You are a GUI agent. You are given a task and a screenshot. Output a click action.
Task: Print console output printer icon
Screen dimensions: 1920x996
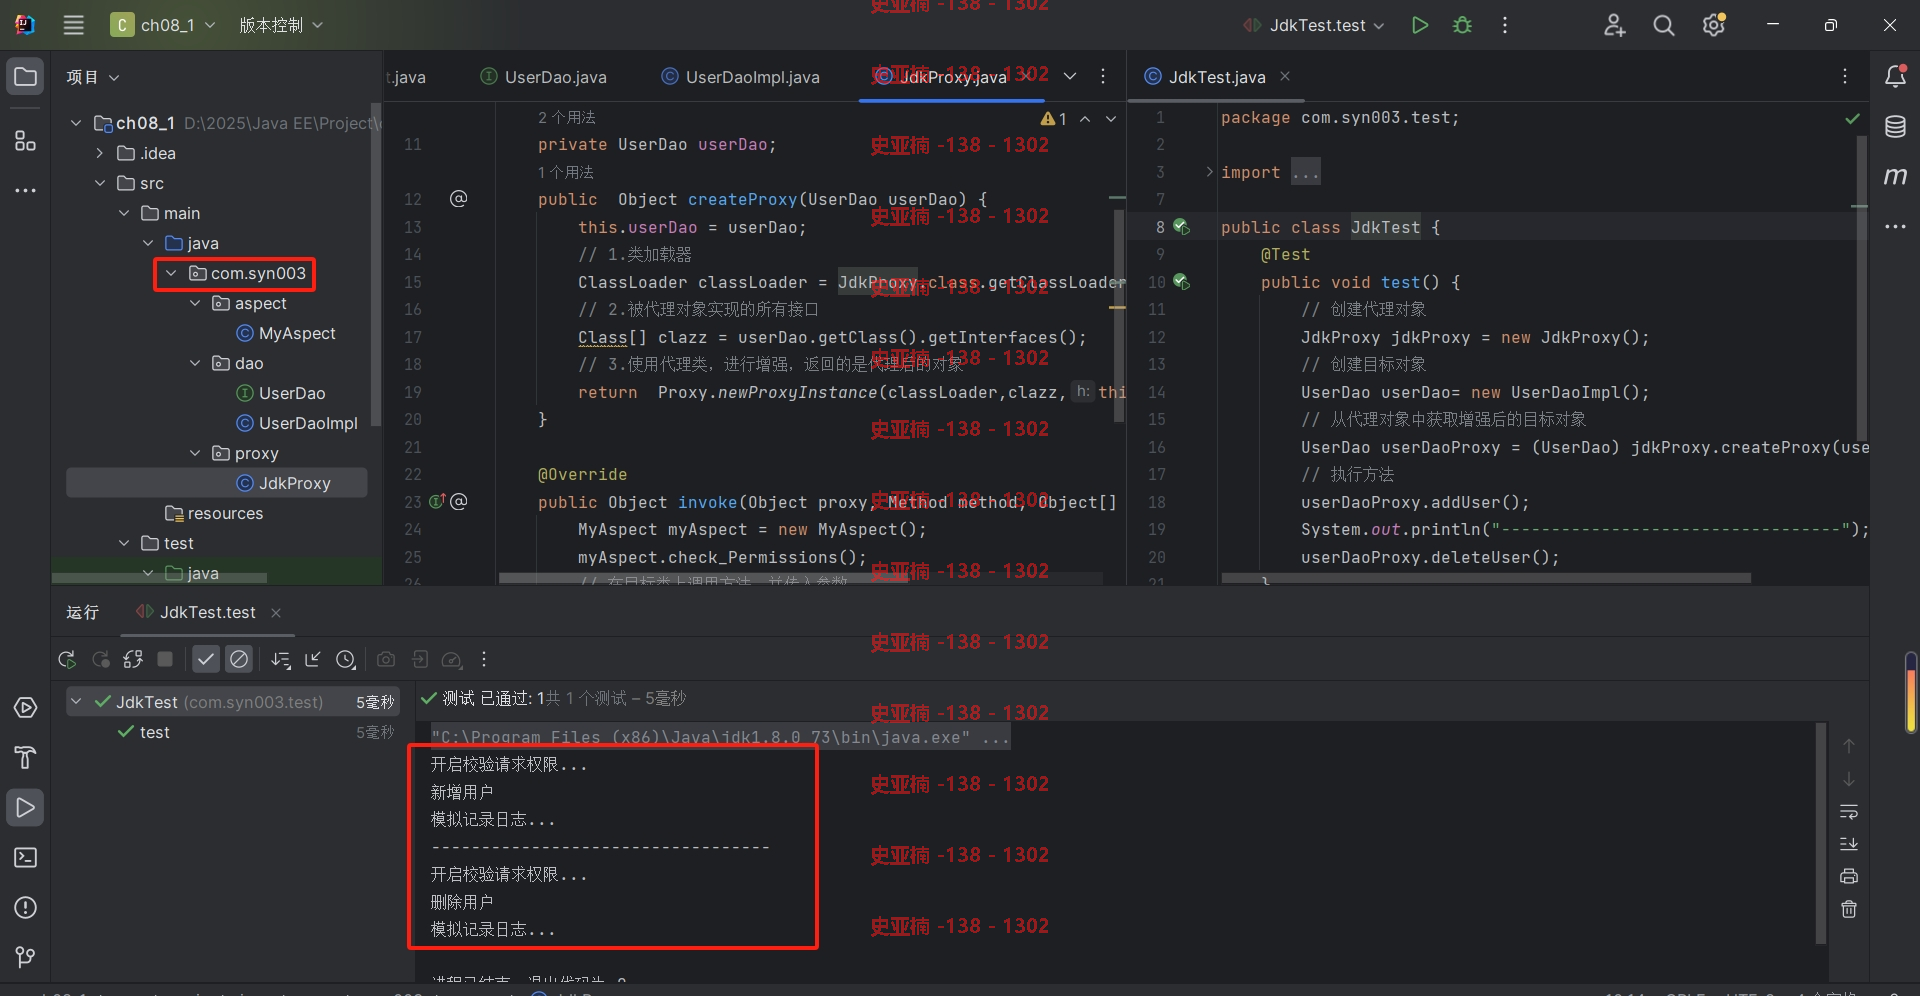coord(1849,876)
